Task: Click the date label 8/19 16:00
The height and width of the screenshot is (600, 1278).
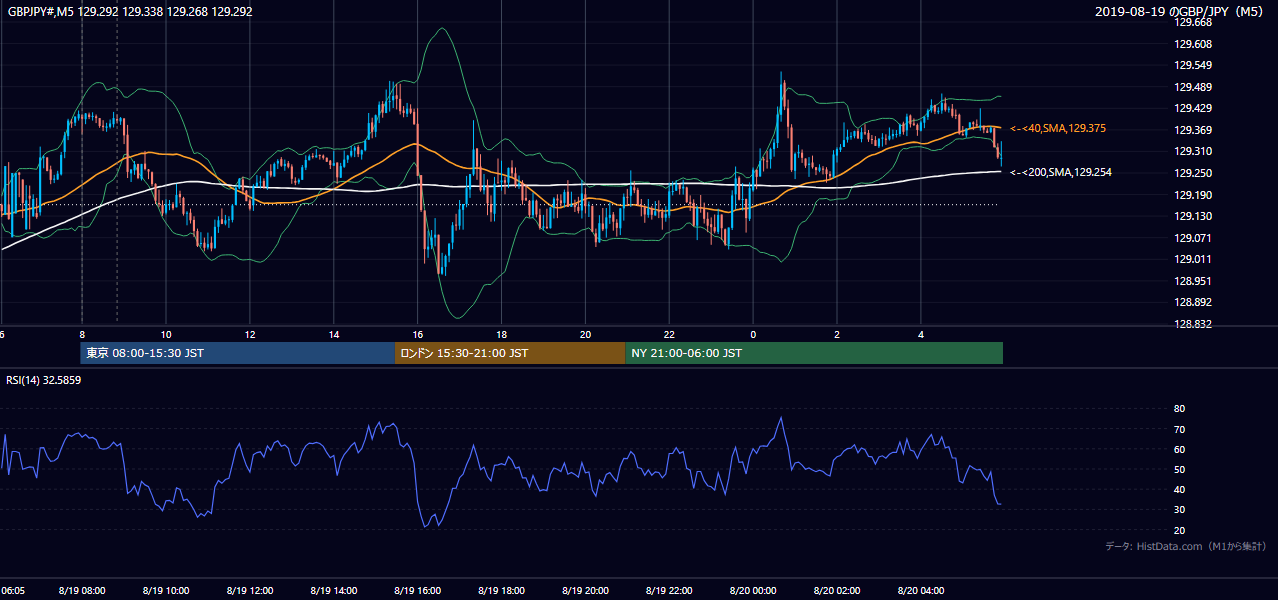Action: [x=418, y=590]
